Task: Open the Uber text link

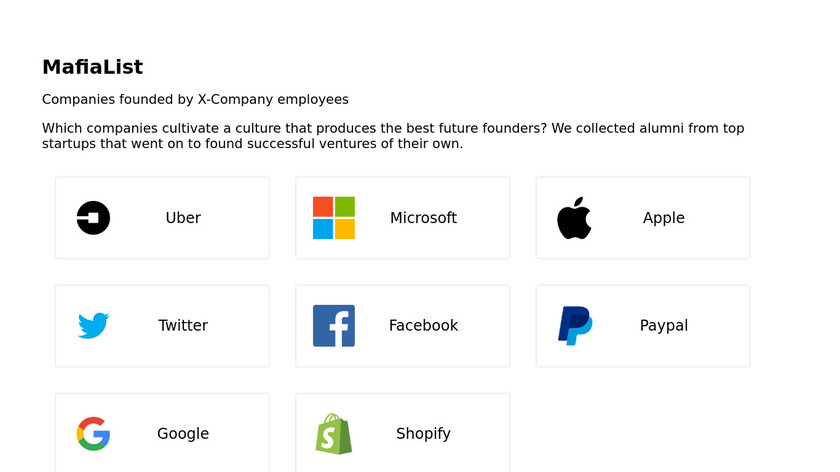Action: [183, 218]
